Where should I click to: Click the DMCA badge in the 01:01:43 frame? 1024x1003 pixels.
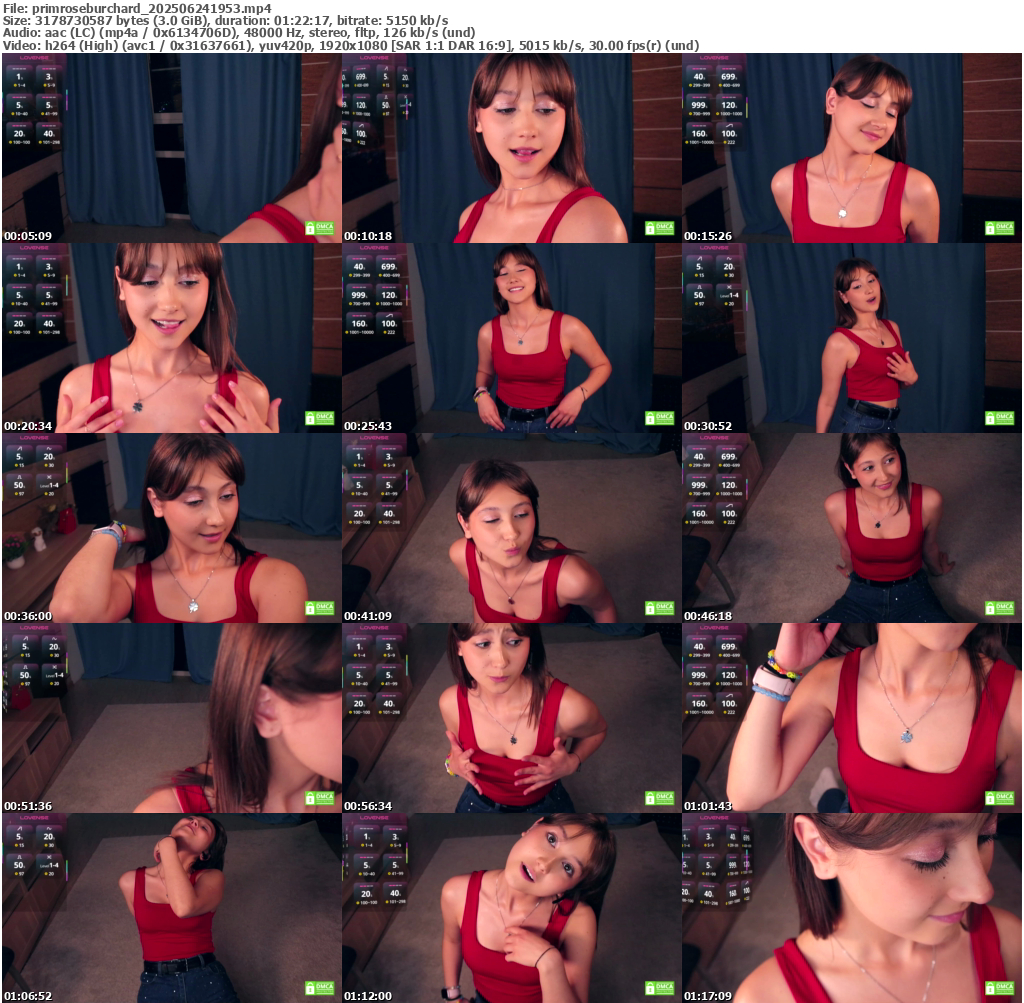(1000, 798)
